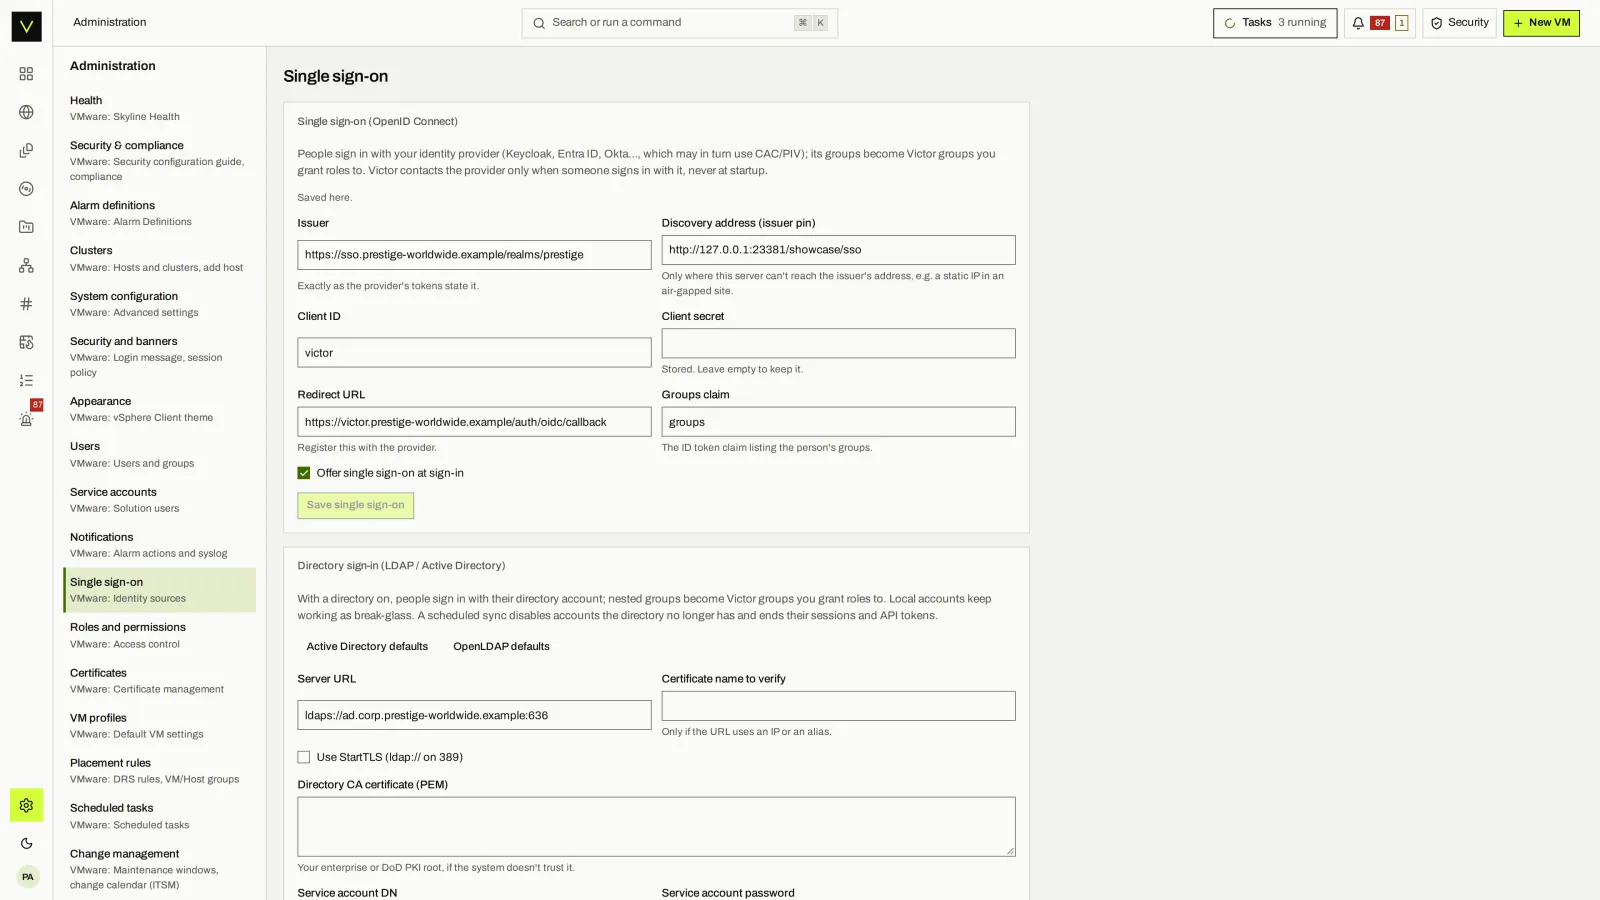
Task: Open the folder icon in sidebar
Action: pyautogui.click(x=26, y=227)
